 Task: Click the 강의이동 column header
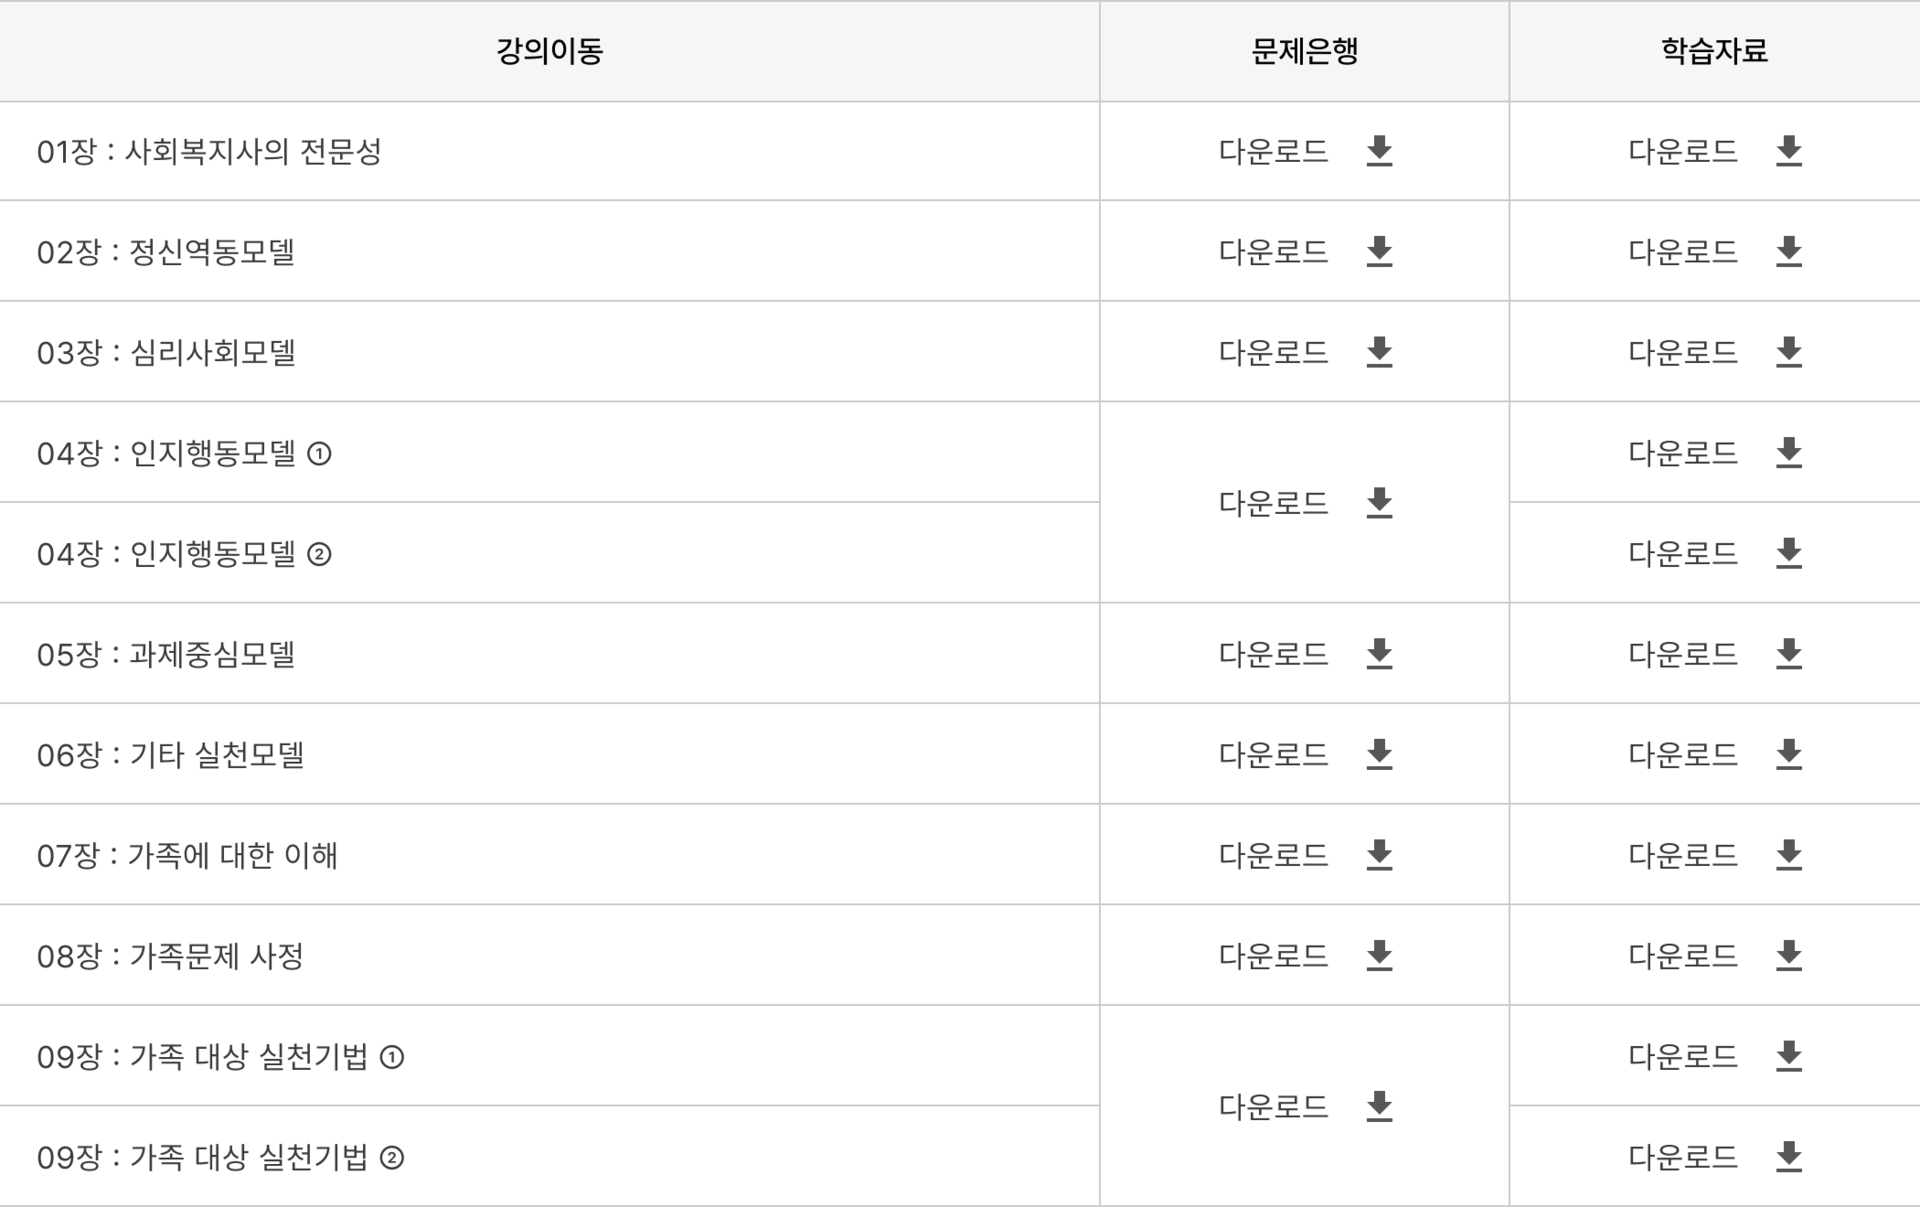549,51
